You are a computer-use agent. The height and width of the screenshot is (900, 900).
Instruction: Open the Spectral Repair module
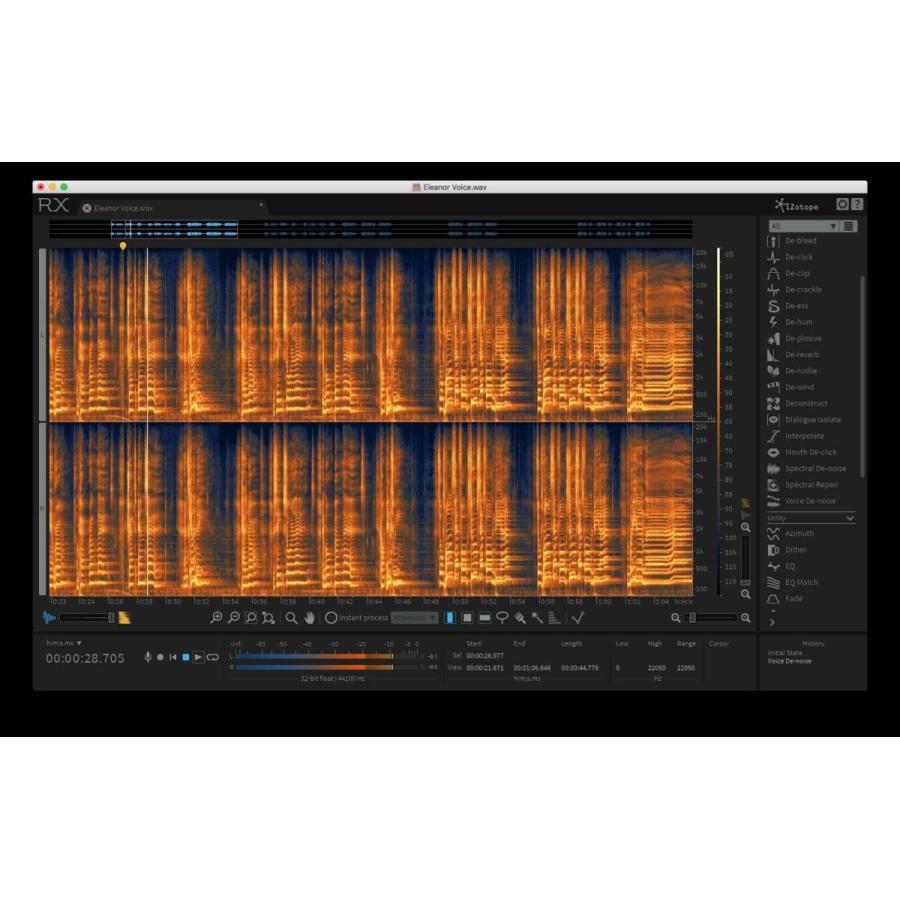pyautogui.click(x=803, y=485)
